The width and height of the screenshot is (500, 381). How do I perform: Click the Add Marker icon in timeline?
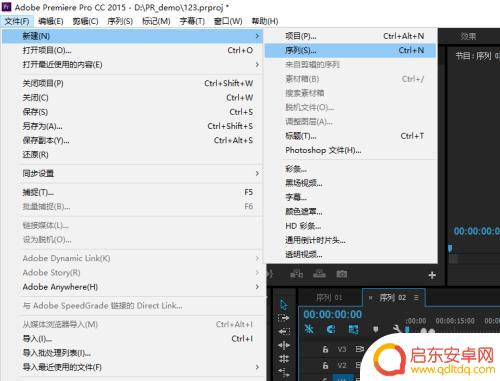click(x=376, y=329)
